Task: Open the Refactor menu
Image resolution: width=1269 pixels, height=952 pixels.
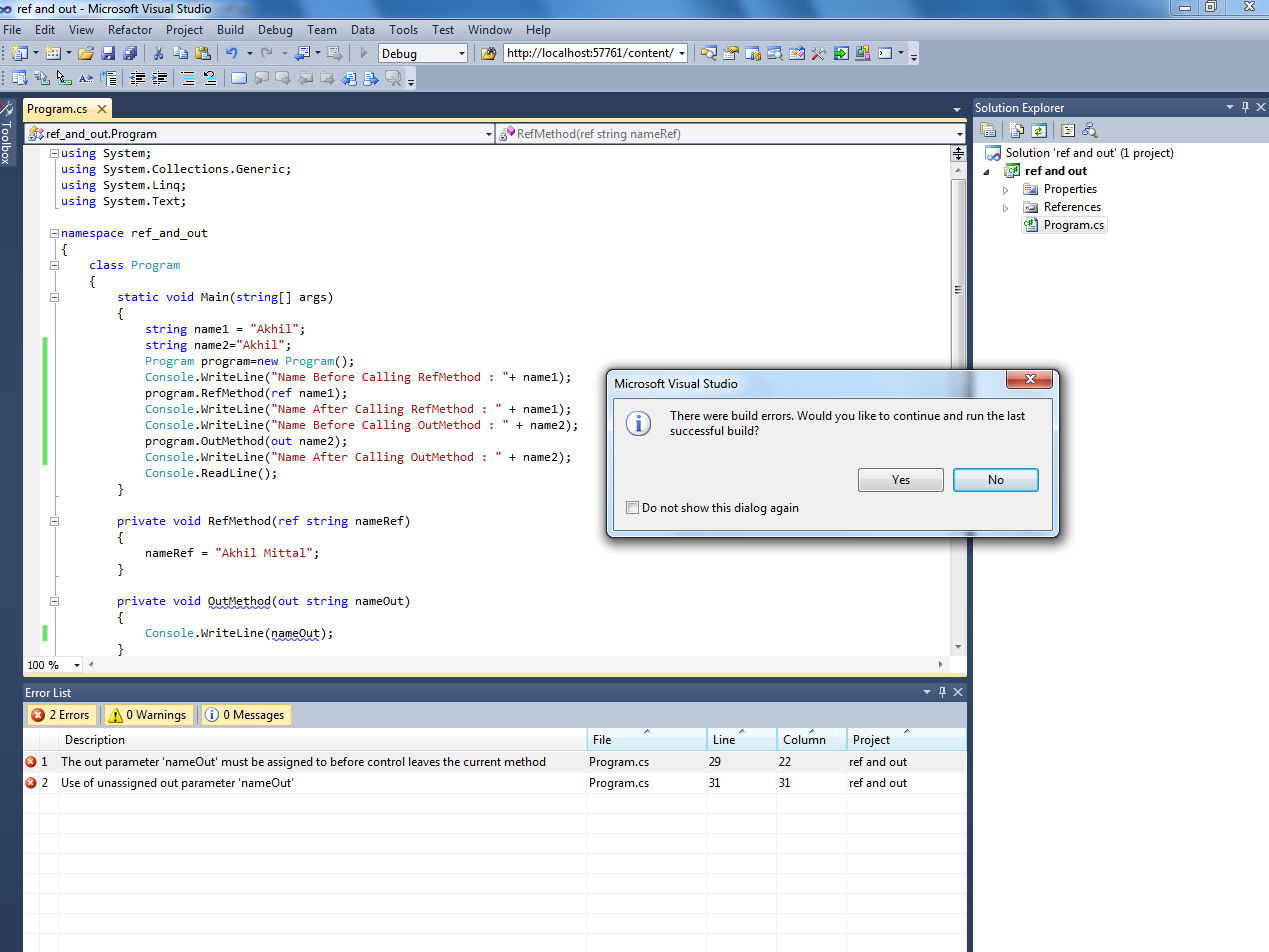Action: [130, 30]
